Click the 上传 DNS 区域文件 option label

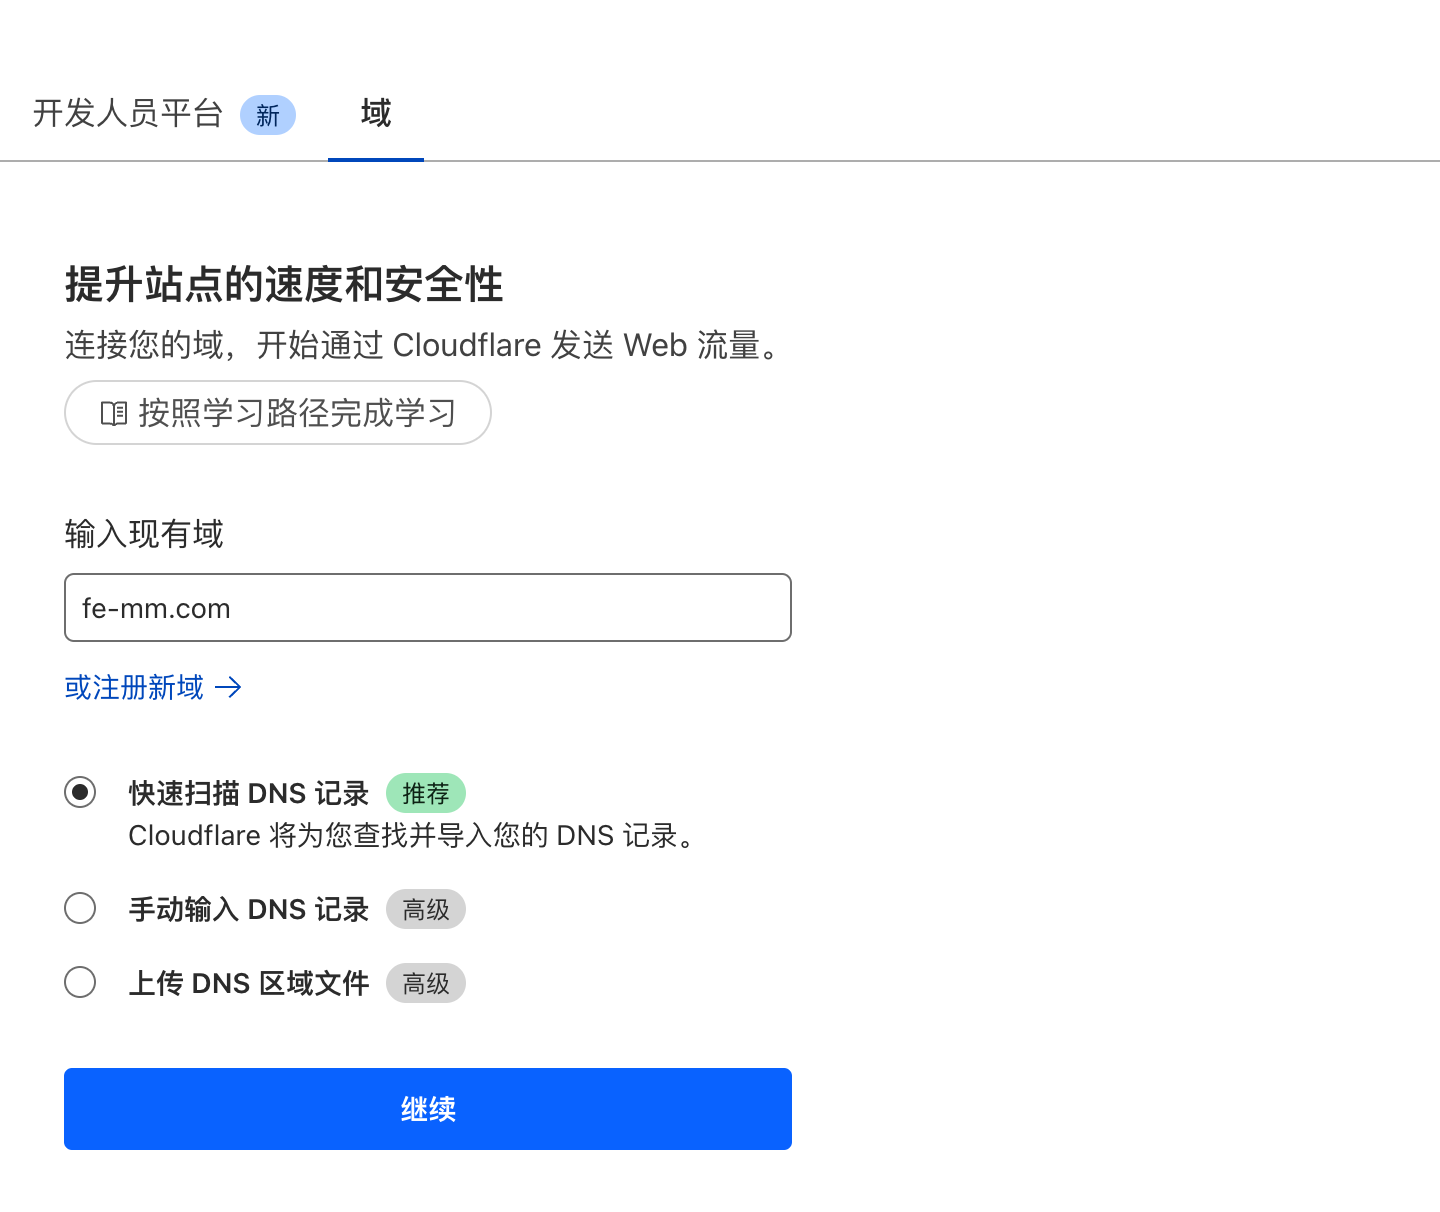pyautogui.click(x=249, y=983)
